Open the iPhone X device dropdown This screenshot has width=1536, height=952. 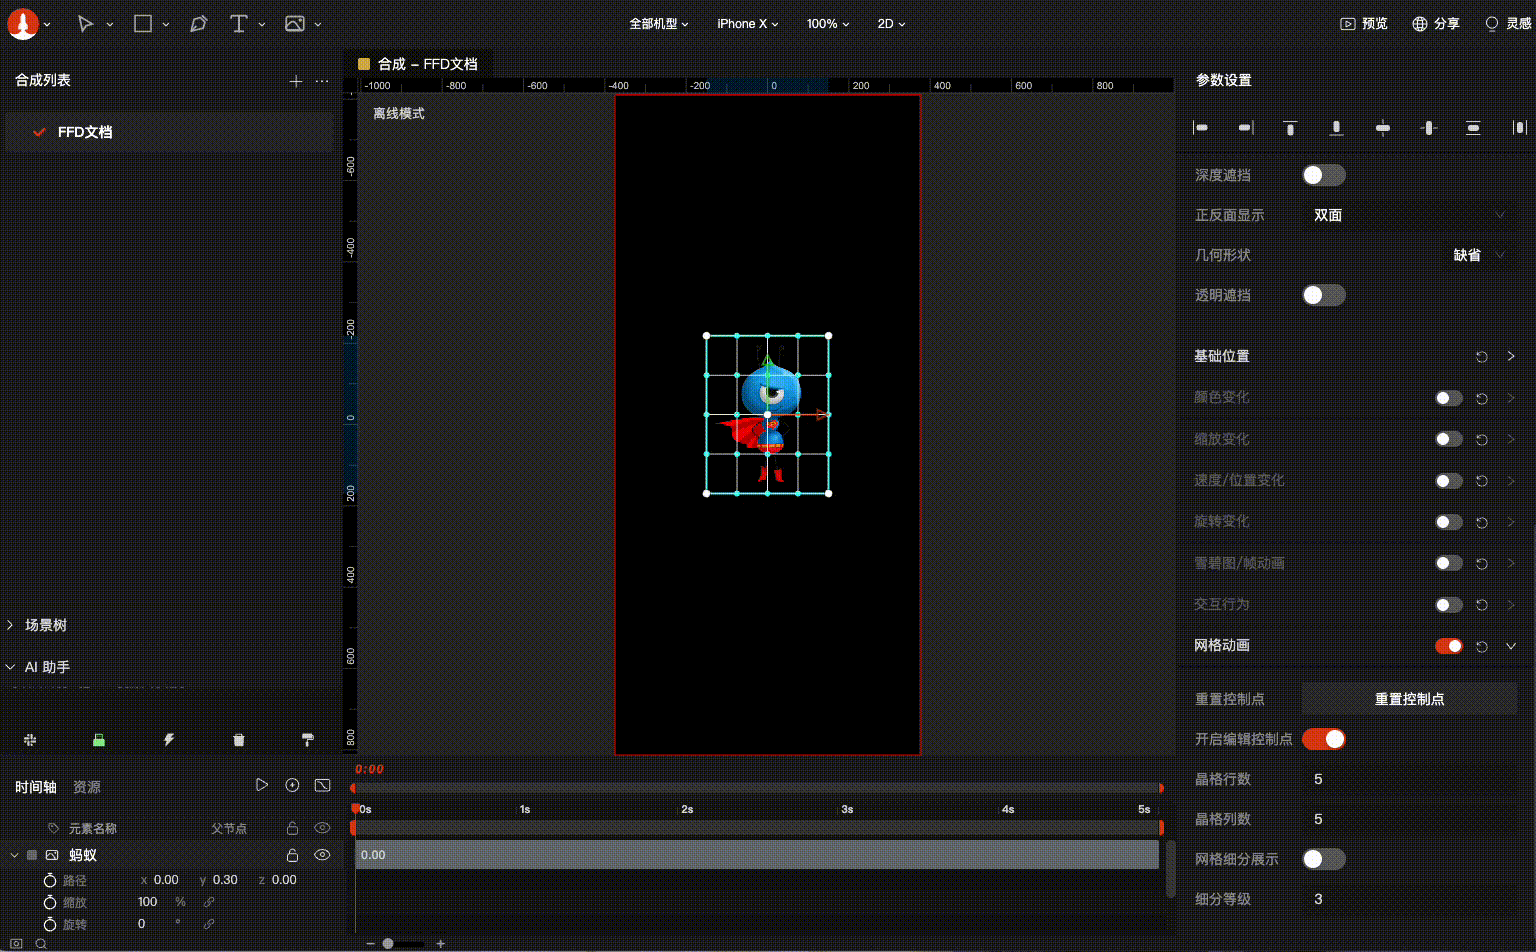747,24
